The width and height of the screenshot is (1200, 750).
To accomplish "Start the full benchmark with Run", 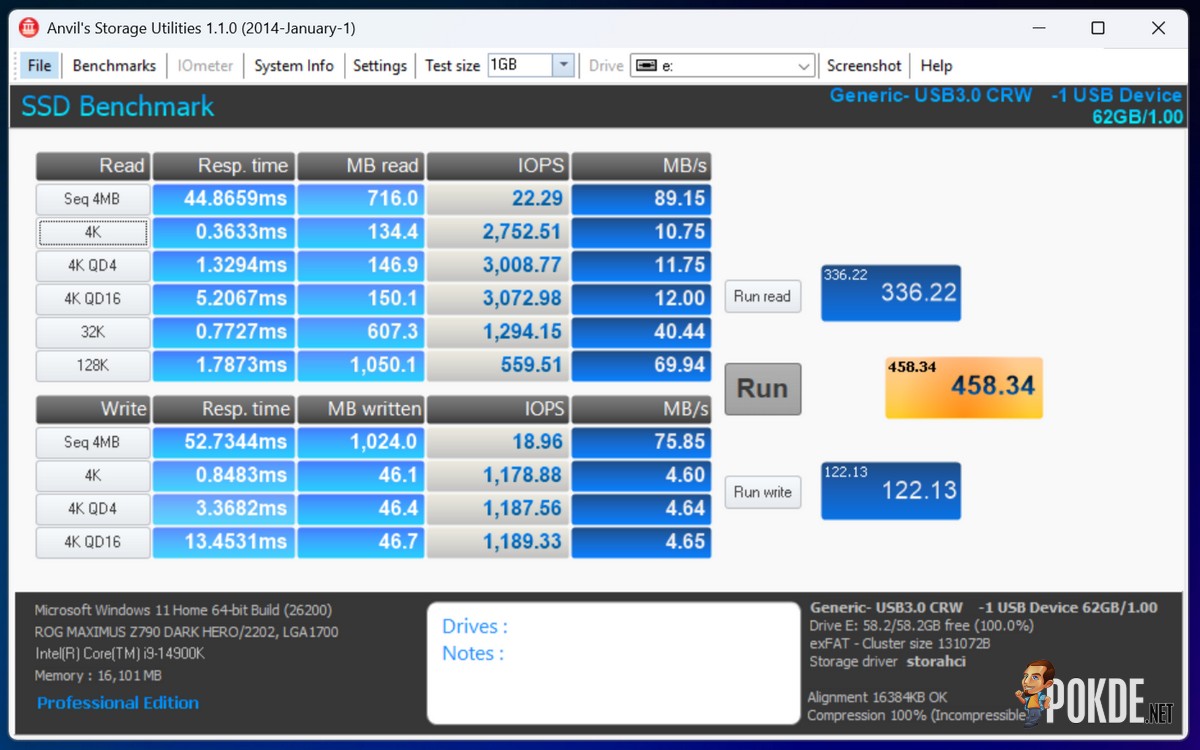I will tap(763, 389).
